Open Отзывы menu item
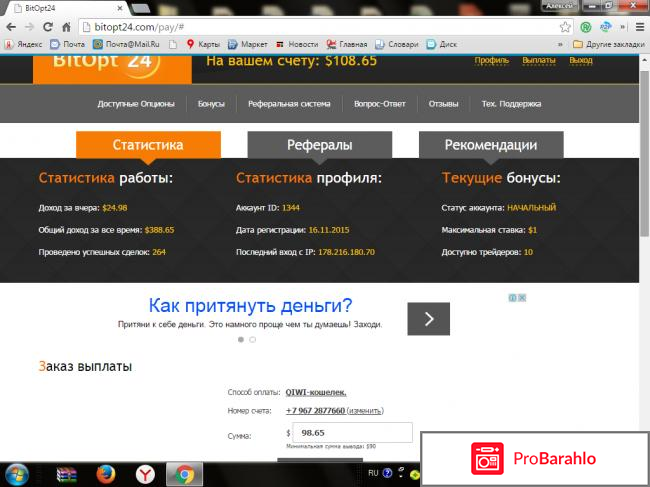The height and width of the screenshot is (487, 650). 443,104
